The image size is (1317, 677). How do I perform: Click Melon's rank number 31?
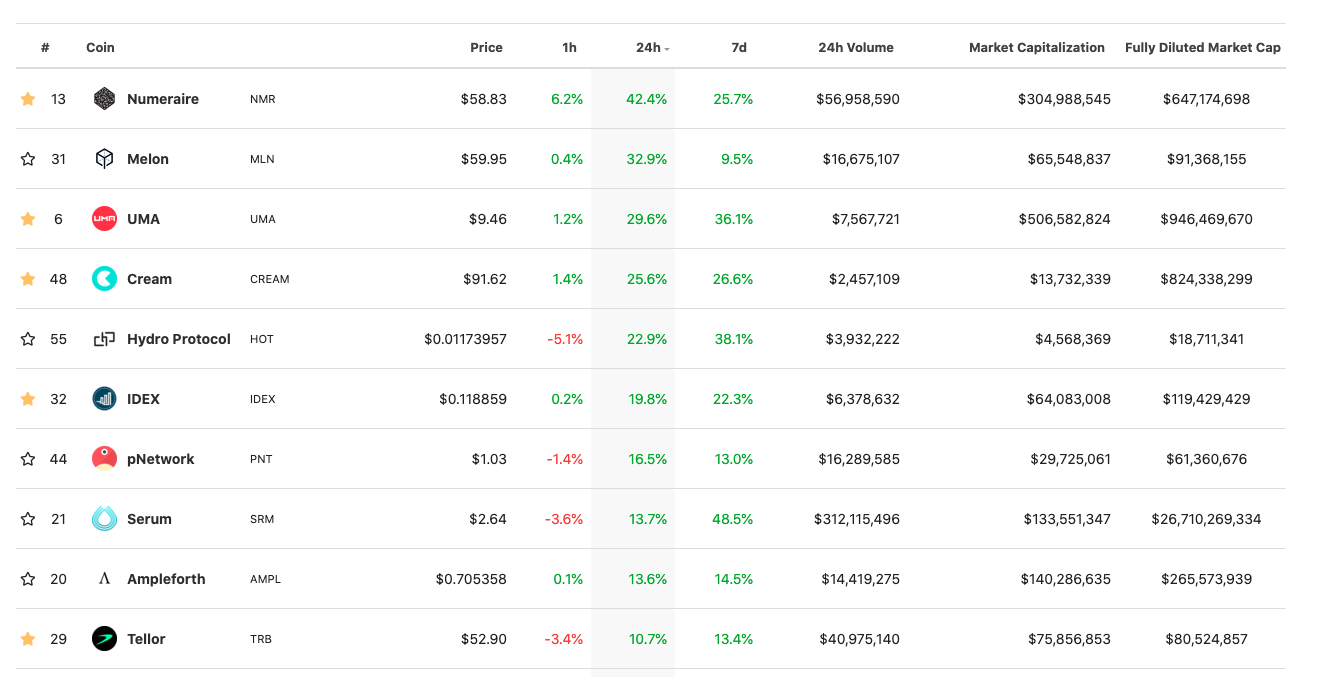(58, 159)
